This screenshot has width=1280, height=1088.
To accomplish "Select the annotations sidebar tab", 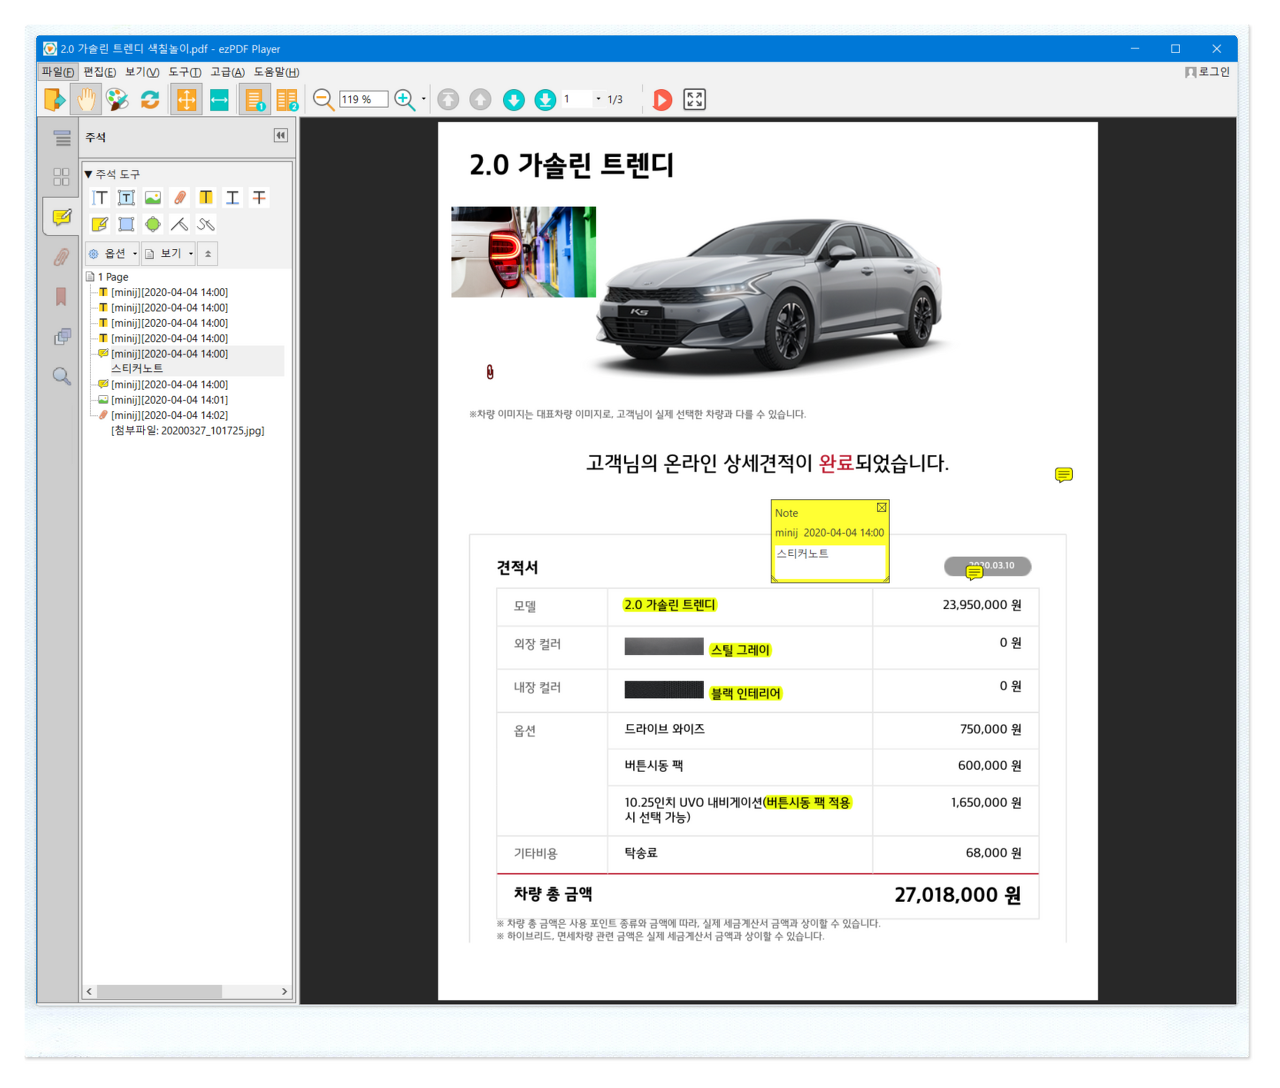I will 61,216.
